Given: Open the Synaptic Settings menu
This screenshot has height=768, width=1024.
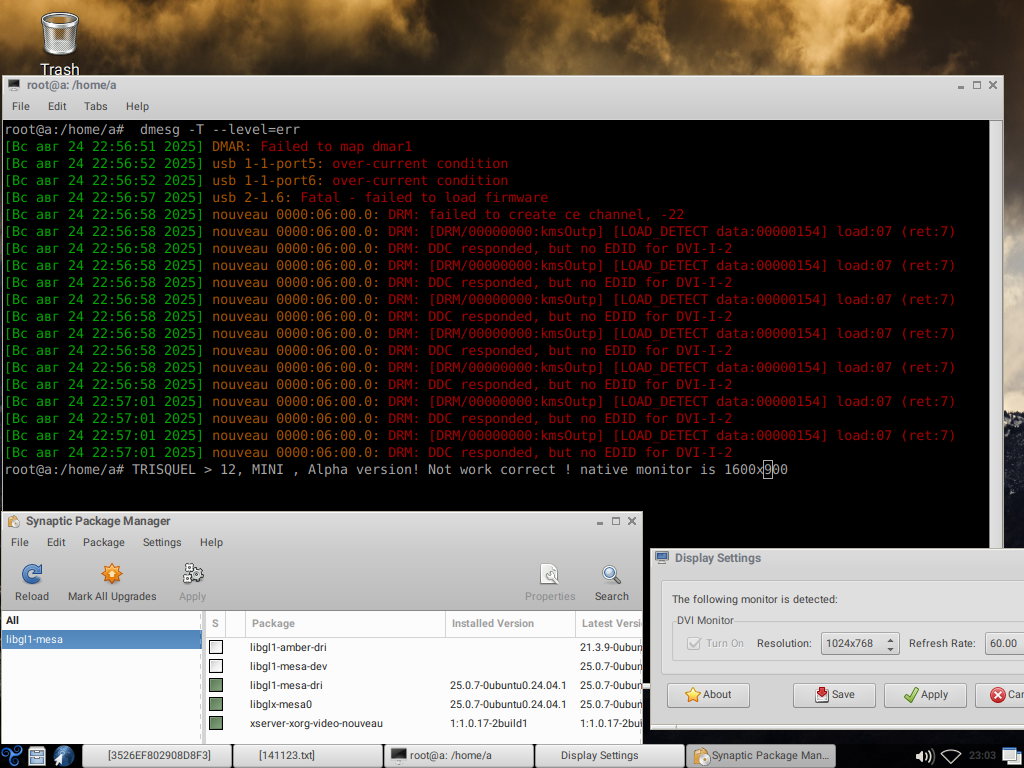Looking at the screenshot, I should [162, 542].
